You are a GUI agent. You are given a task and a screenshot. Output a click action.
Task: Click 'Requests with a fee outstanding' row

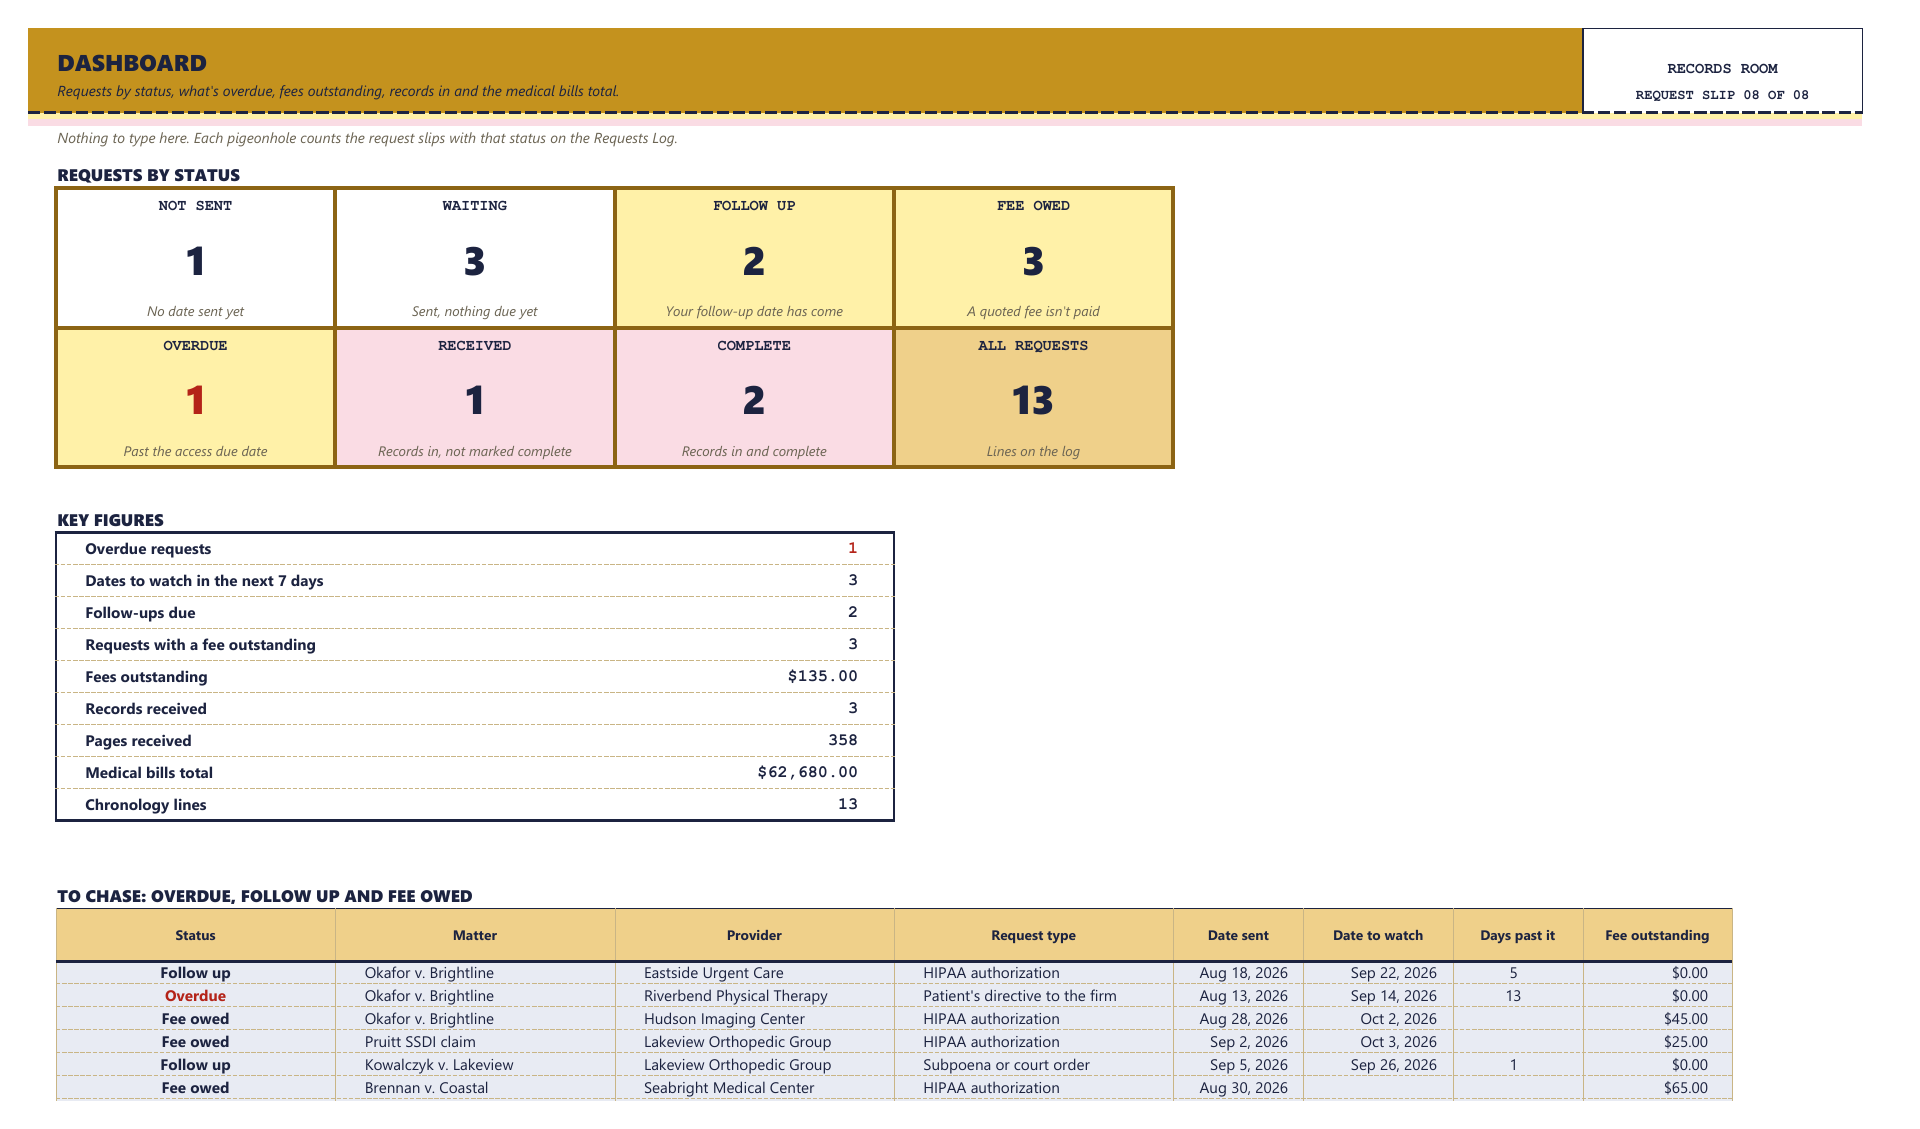[474, 644]
